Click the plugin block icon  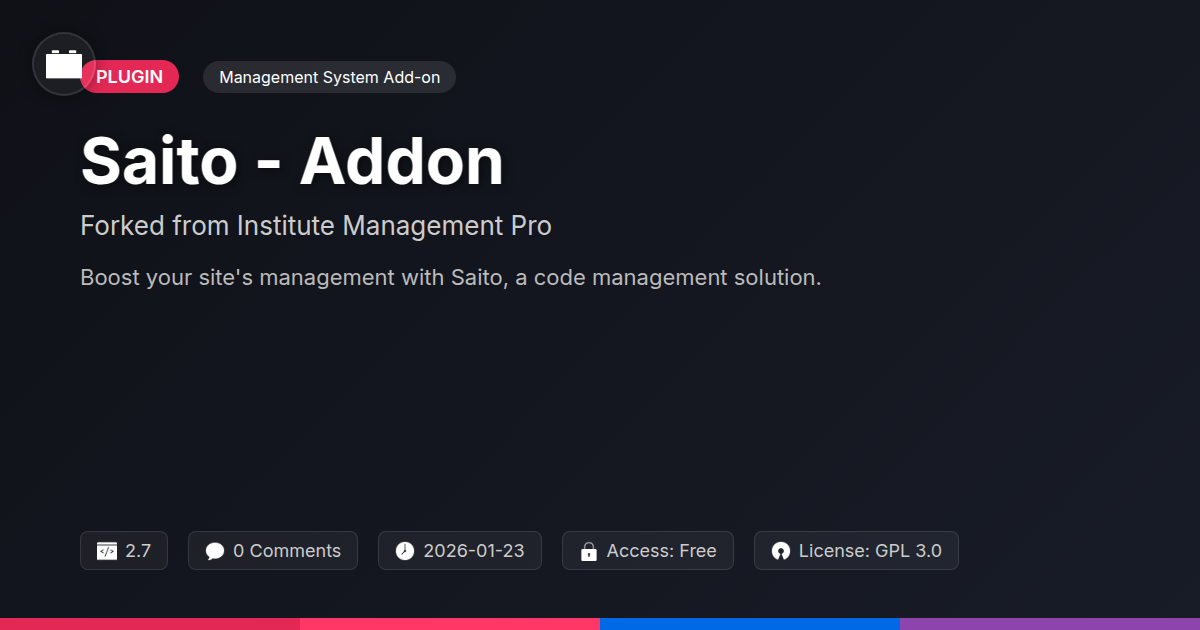click(x=64, y=65)
